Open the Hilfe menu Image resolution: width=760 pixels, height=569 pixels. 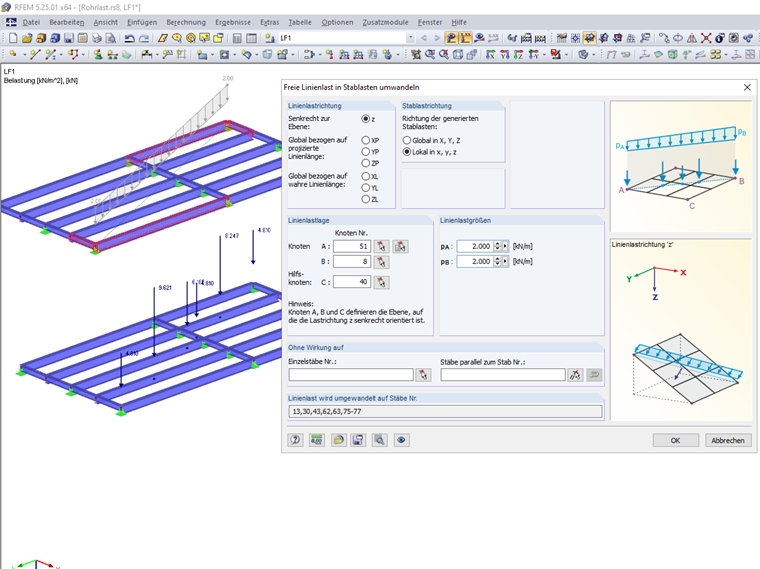(459, 22)
